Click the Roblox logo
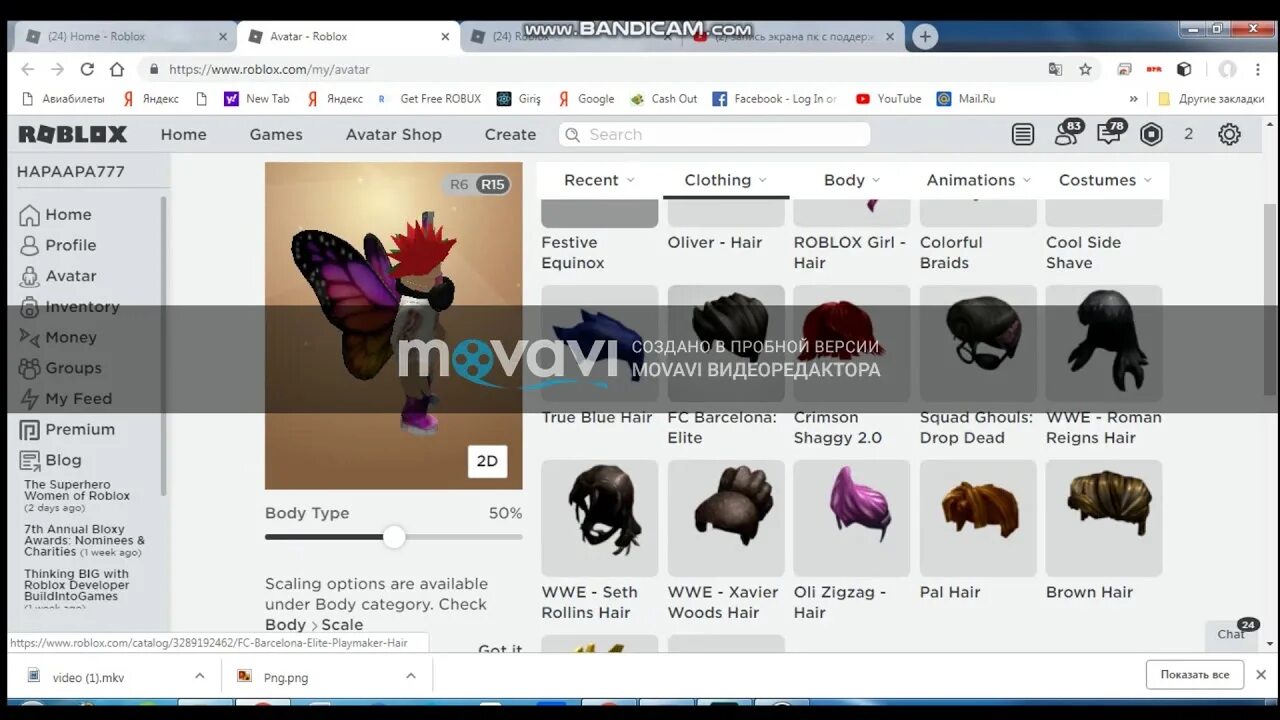 coord(73,134)
